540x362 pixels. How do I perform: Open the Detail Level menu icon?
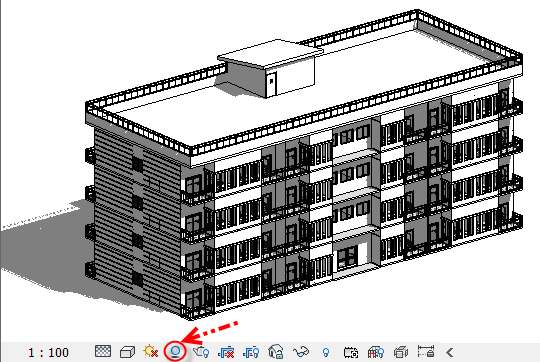pyautogui.click(x=103, y=351)
